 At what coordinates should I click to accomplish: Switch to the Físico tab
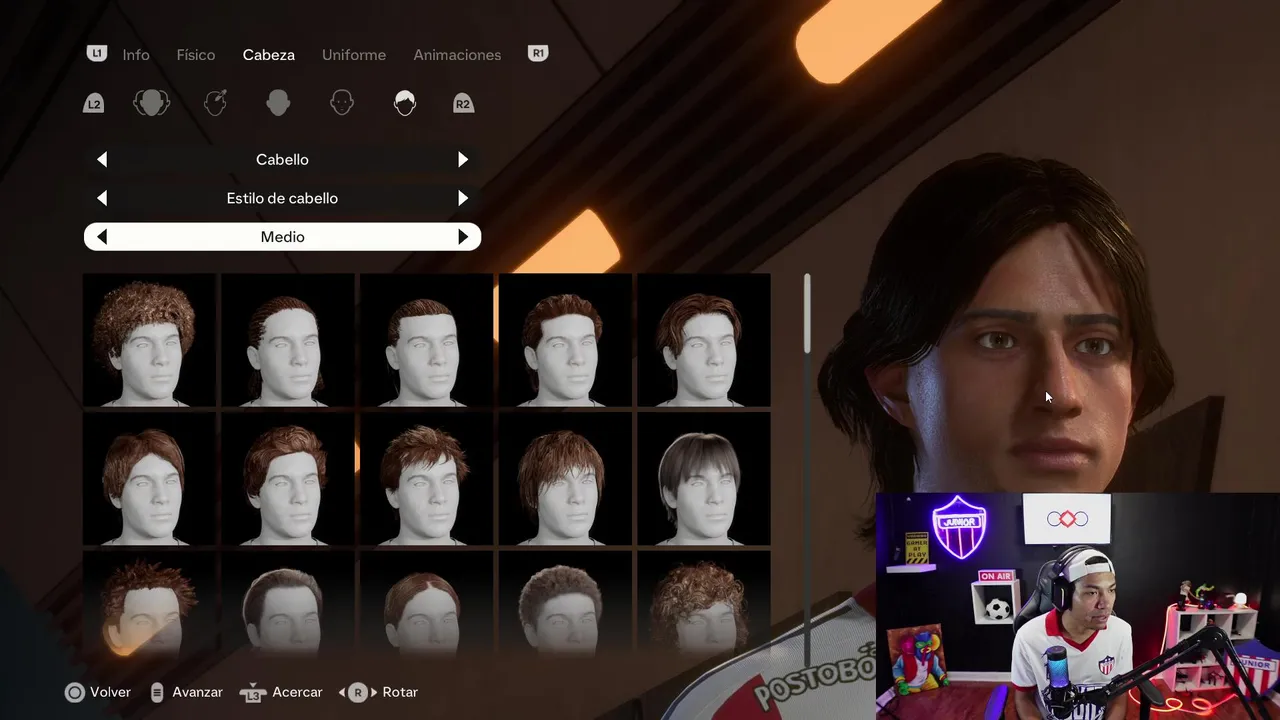point(196,55)
